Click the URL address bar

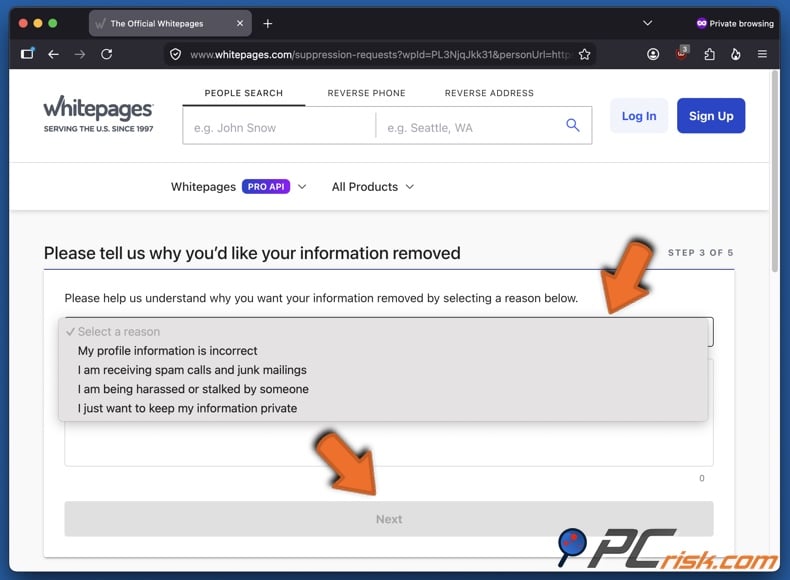(x=380, y=54)
